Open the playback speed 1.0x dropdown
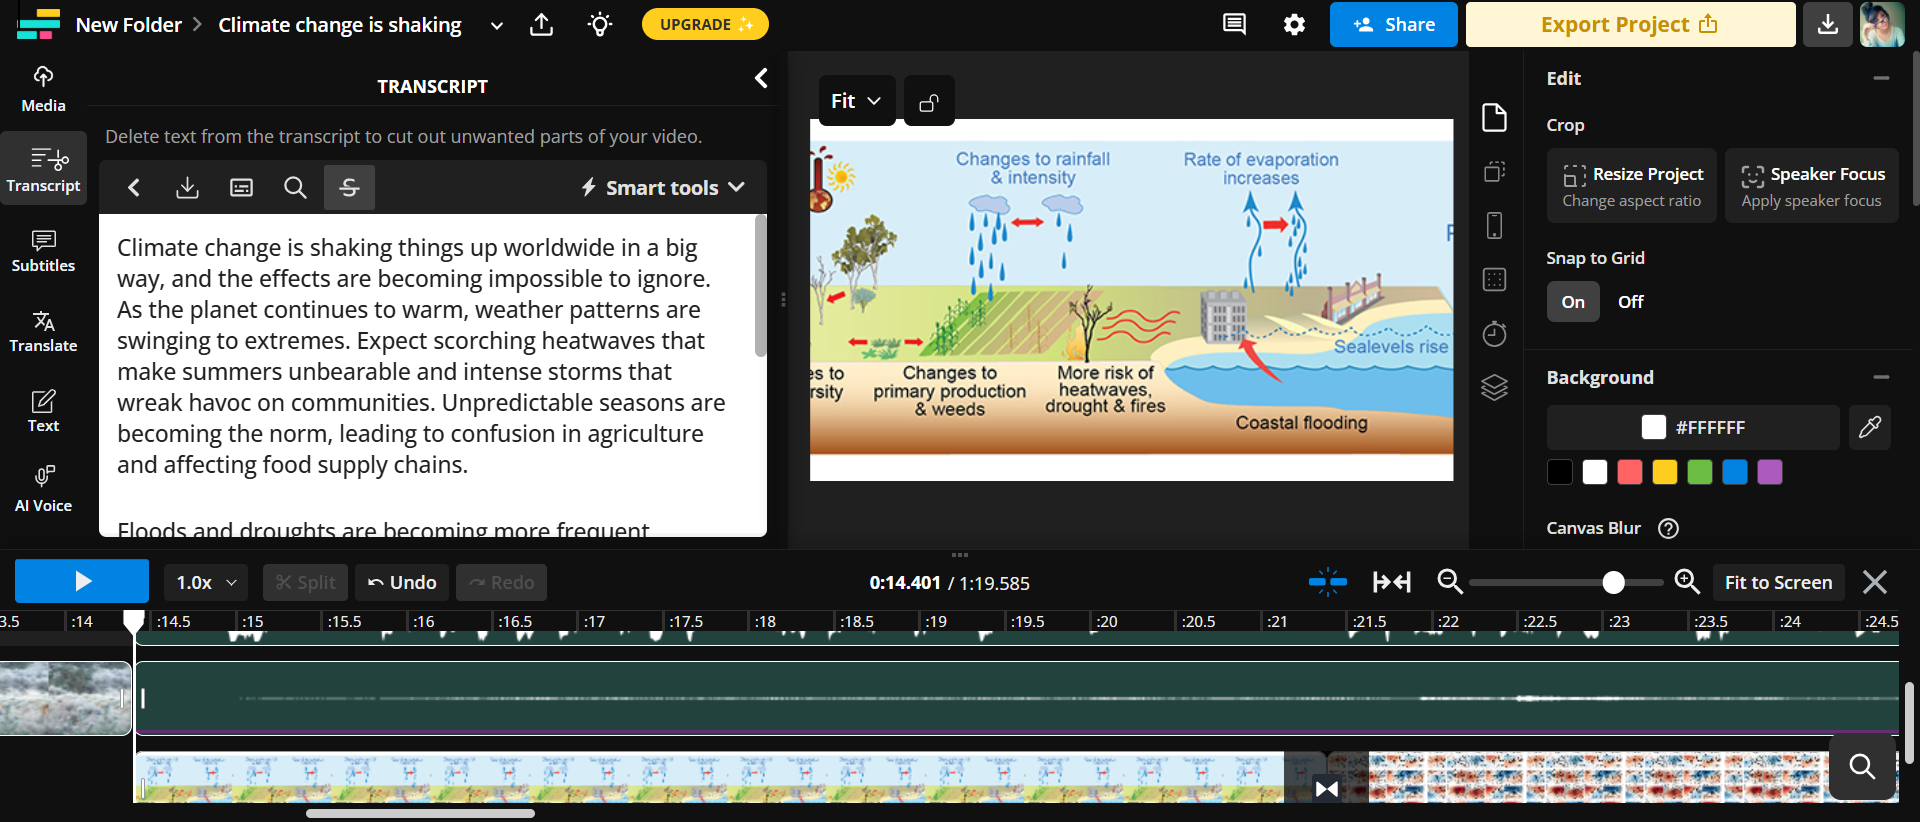This screenshot has width=1920, height=822. coord(206,582)
